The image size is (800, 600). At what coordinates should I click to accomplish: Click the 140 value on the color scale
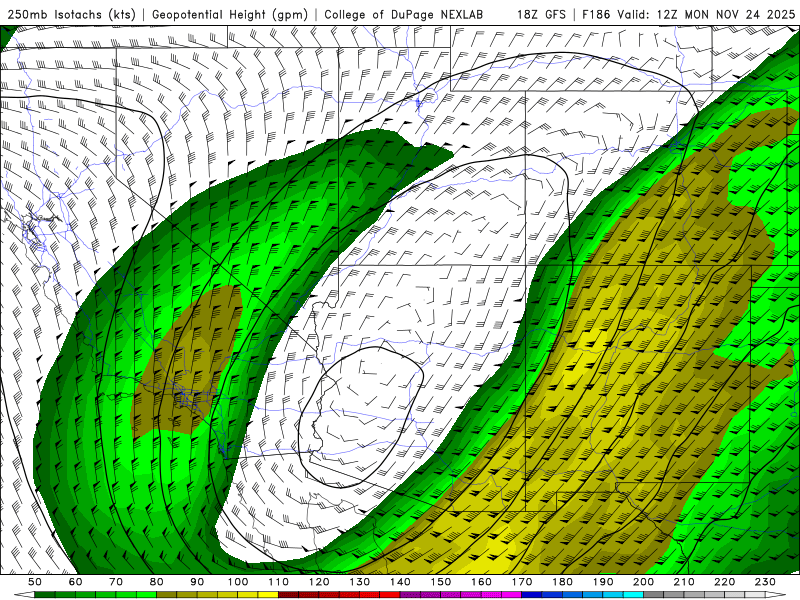[400, 582]
